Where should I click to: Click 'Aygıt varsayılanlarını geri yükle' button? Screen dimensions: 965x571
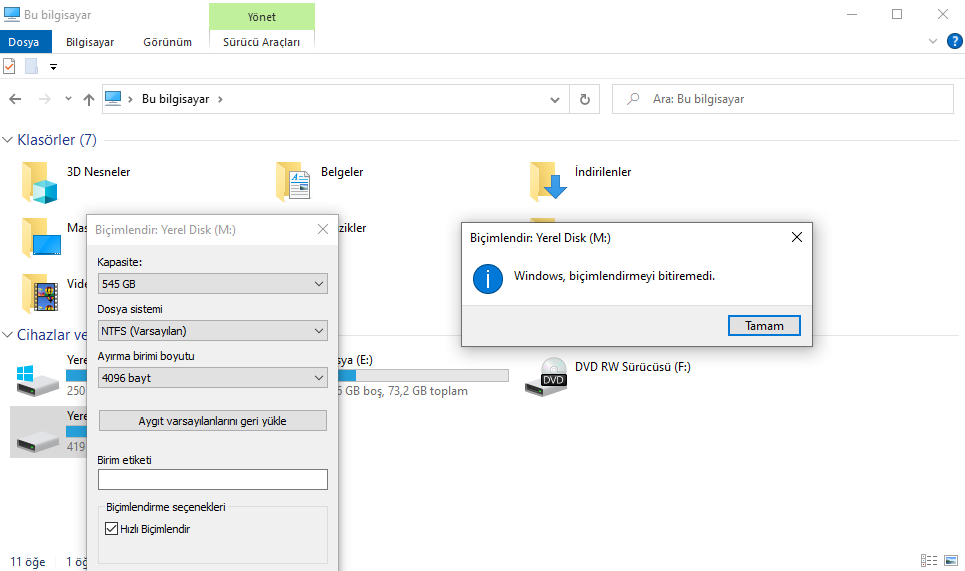[212, 421]
